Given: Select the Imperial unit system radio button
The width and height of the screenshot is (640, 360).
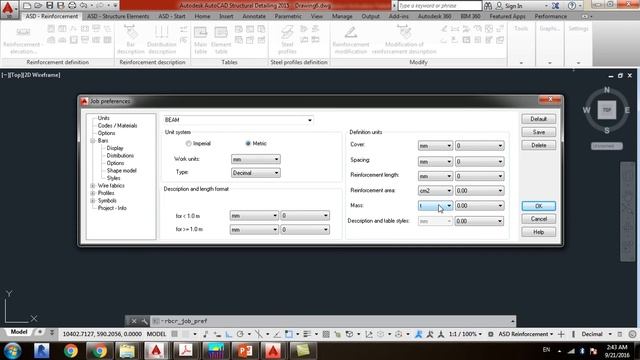Looking at the screenshot, I should [x=188, y=144].
